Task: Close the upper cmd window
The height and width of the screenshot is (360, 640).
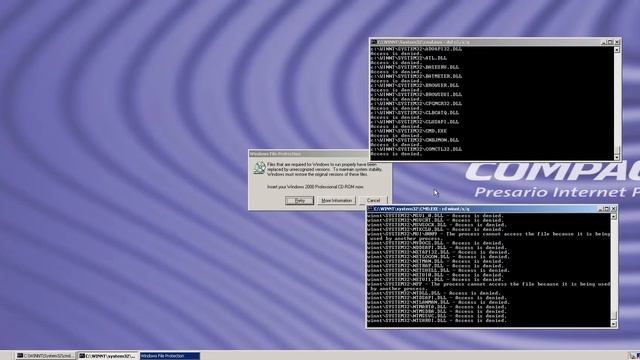Action: 617,42
